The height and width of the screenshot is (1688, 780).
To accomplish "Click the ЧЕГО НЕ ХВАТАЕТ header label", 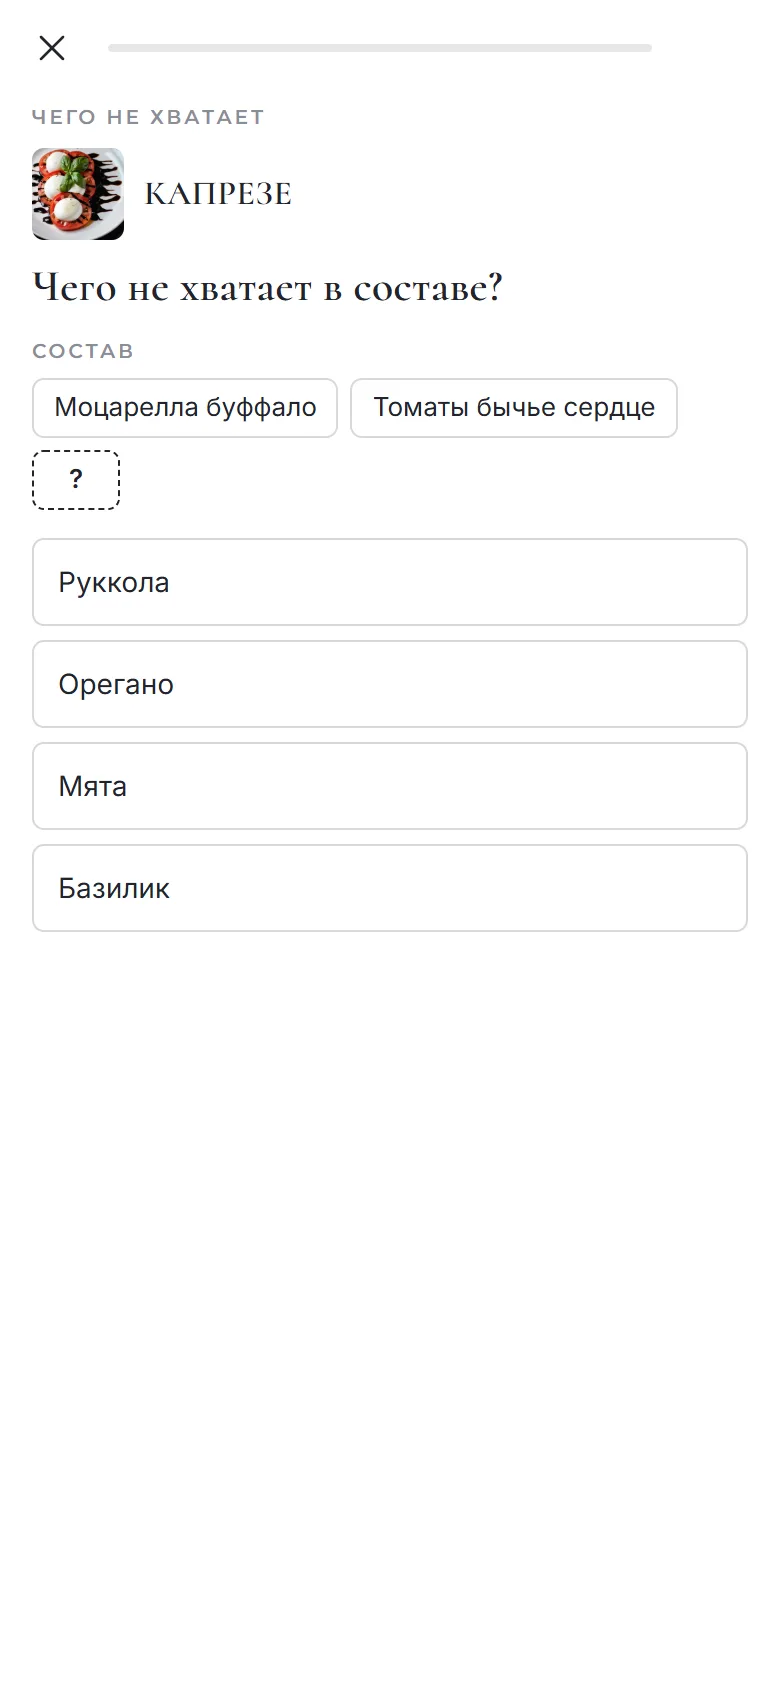I will (148, 117).
